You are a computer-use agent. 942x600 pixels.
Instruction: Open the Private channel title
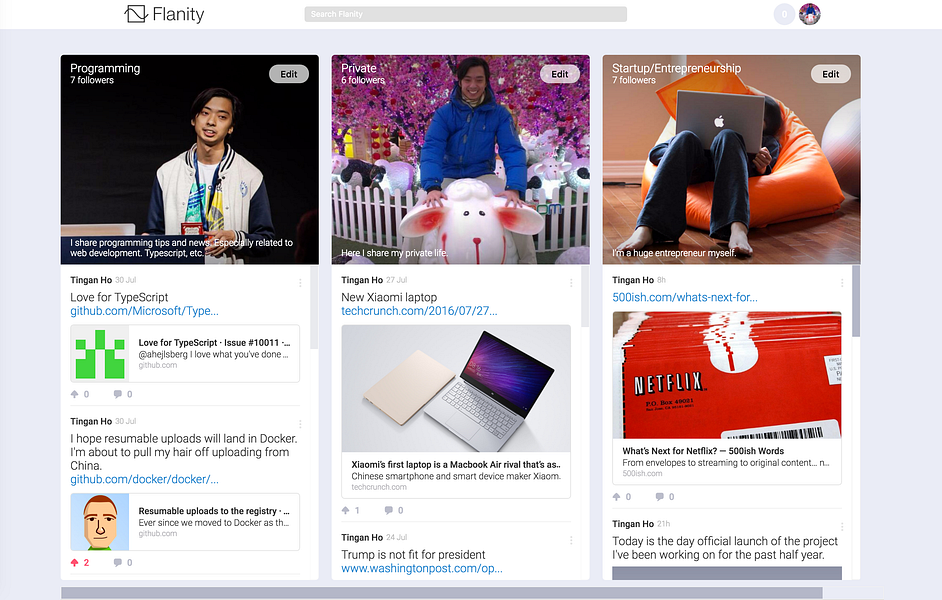359,68
